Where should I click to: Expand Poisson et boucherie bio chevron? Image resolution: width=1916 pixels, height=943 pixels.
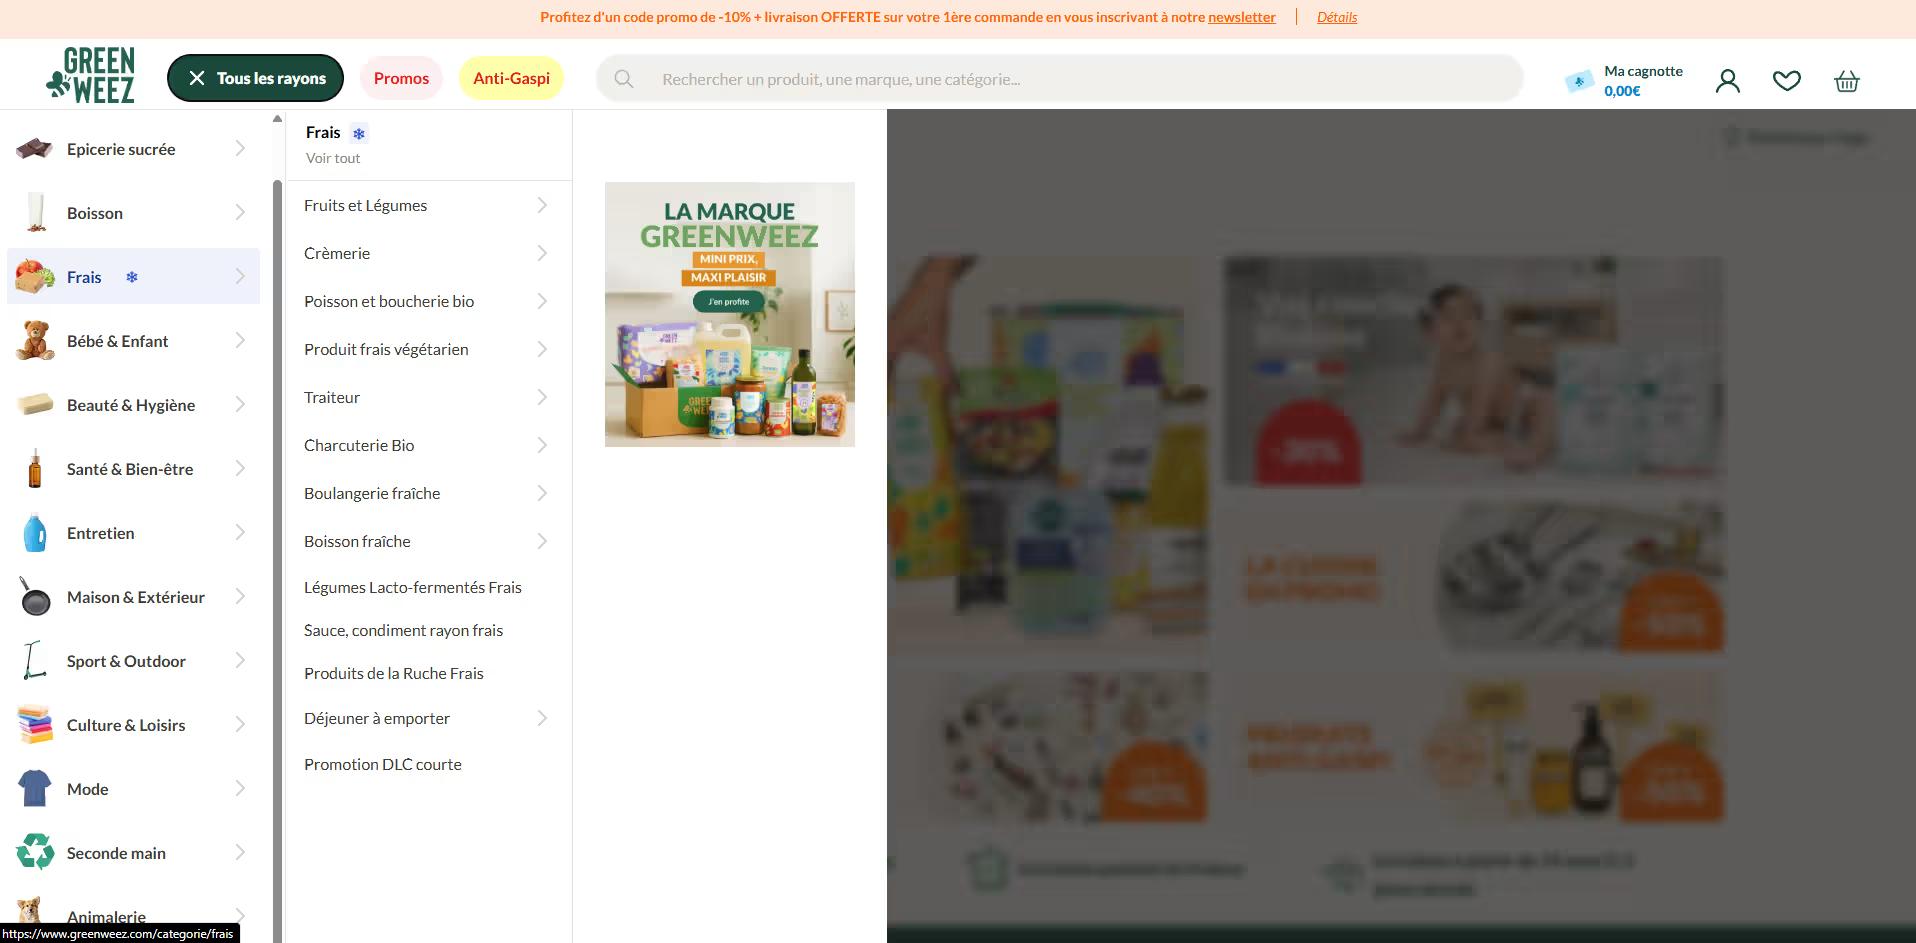coord(542,301)
